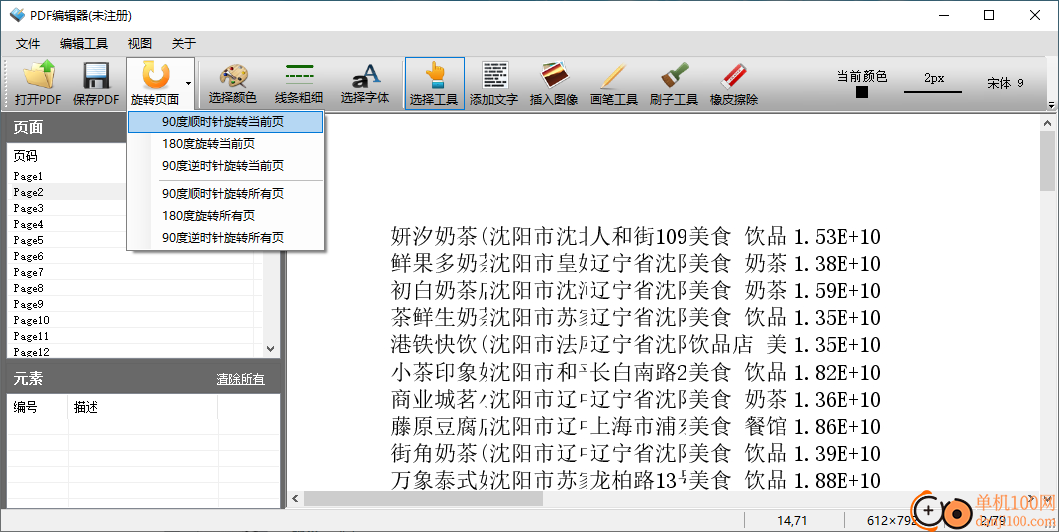Image resolution: width=1059 pixels, height=532 pixels.
Task: Select the 添加文字 text tool
Action: pos(494,83)
